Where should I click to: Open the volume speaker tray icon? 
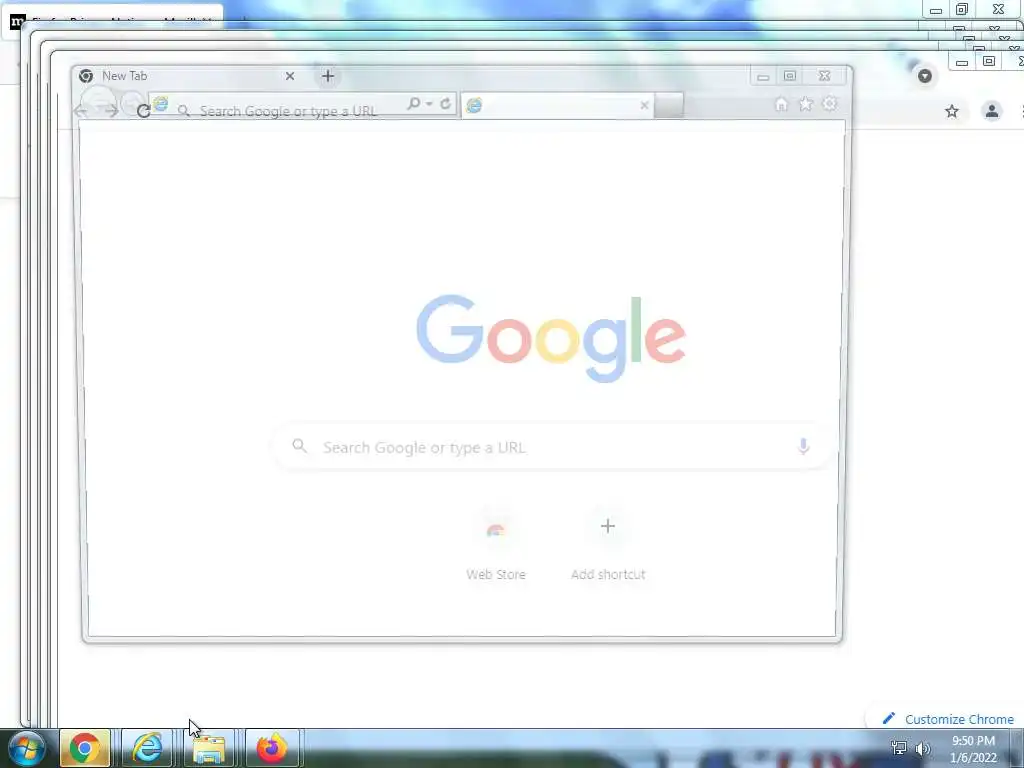click(x=923, y=748)
